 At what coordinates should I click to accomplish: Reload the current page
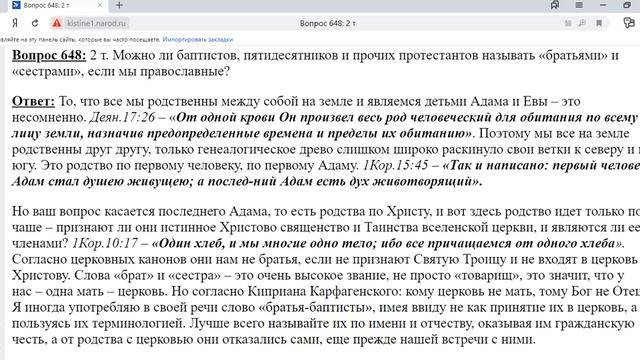tap(35, 23)
